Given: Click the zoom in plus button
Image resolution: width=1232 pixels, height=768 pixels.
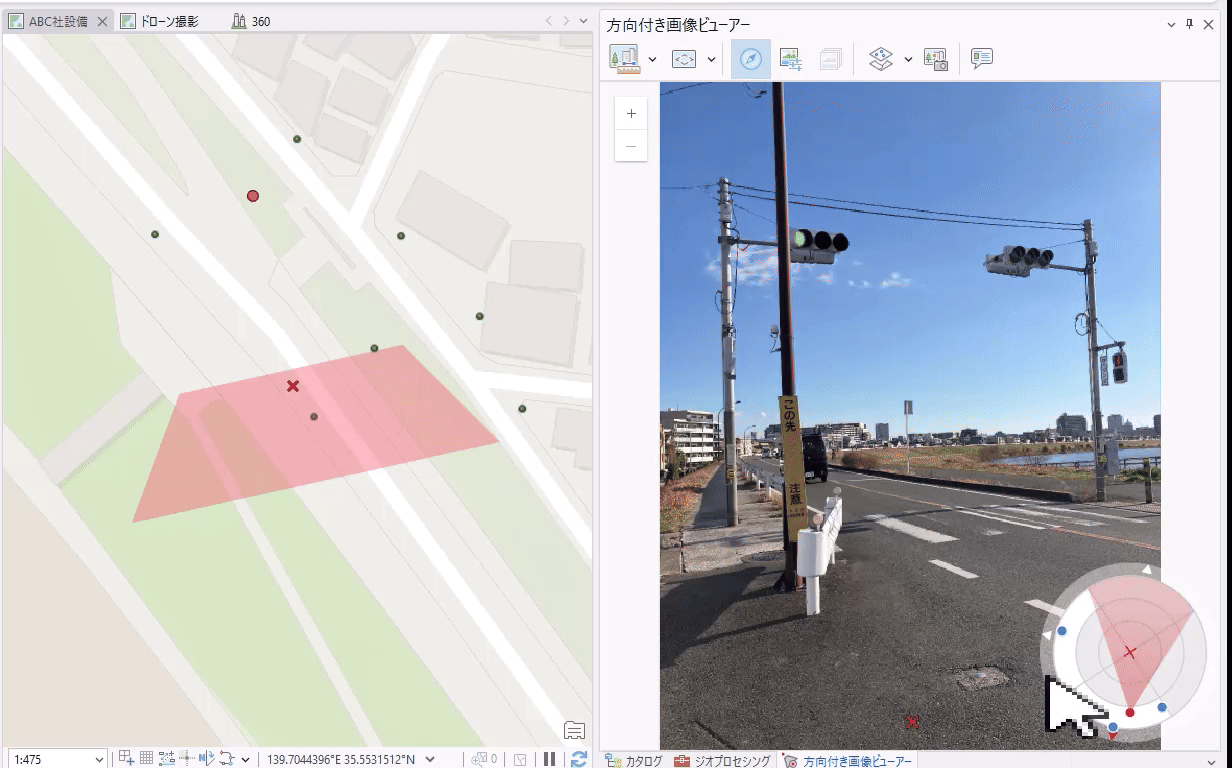Looking at the screenshot, I should click(631, 114).
